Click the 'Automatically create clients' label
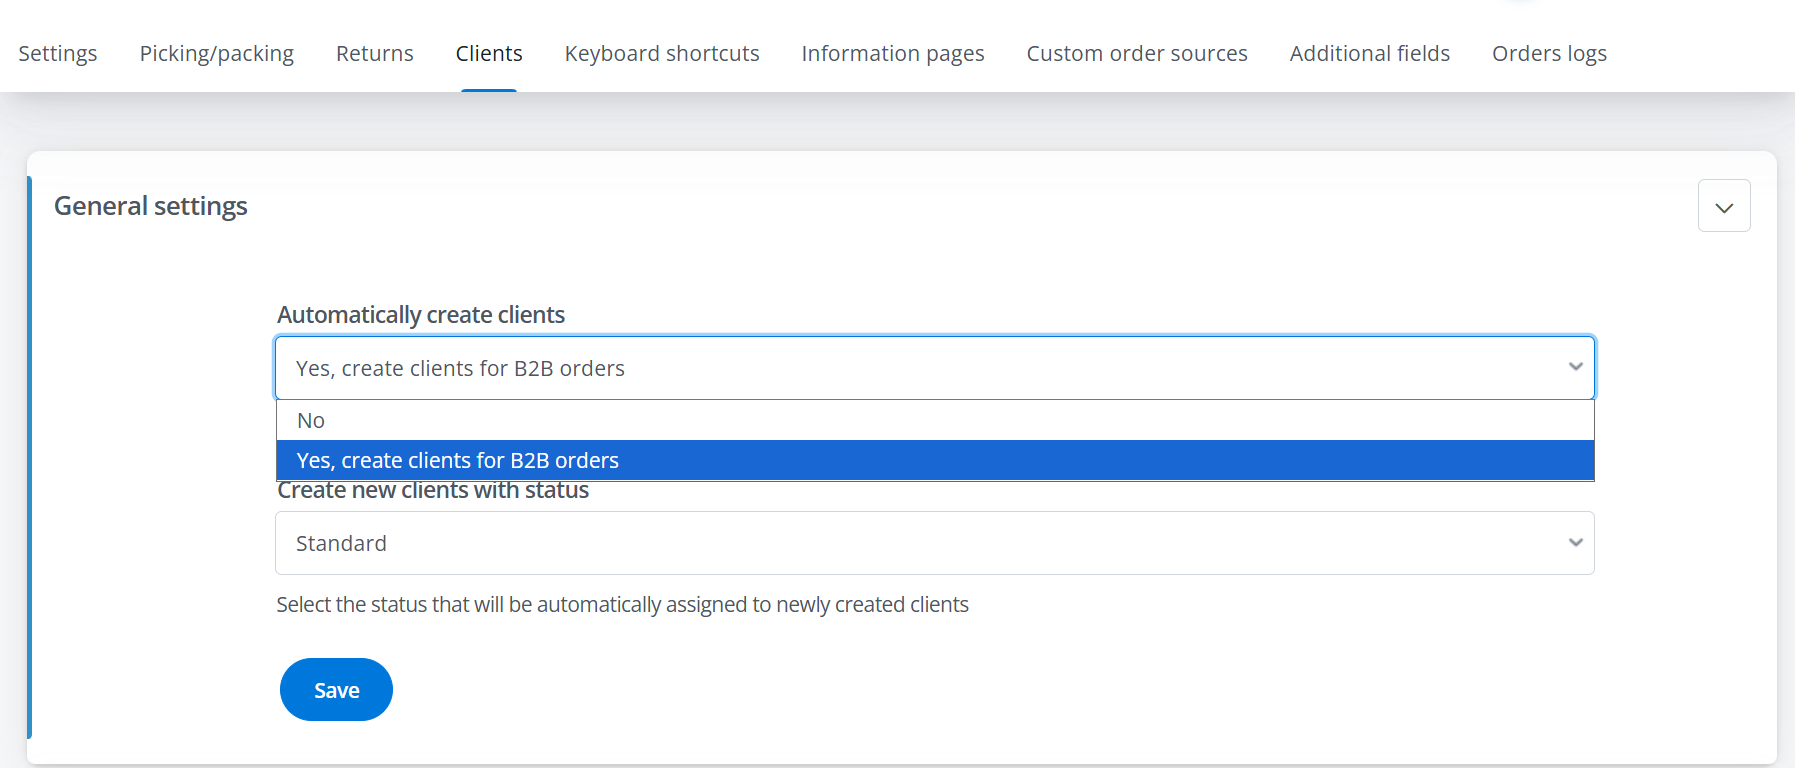 tap(421, 315)
